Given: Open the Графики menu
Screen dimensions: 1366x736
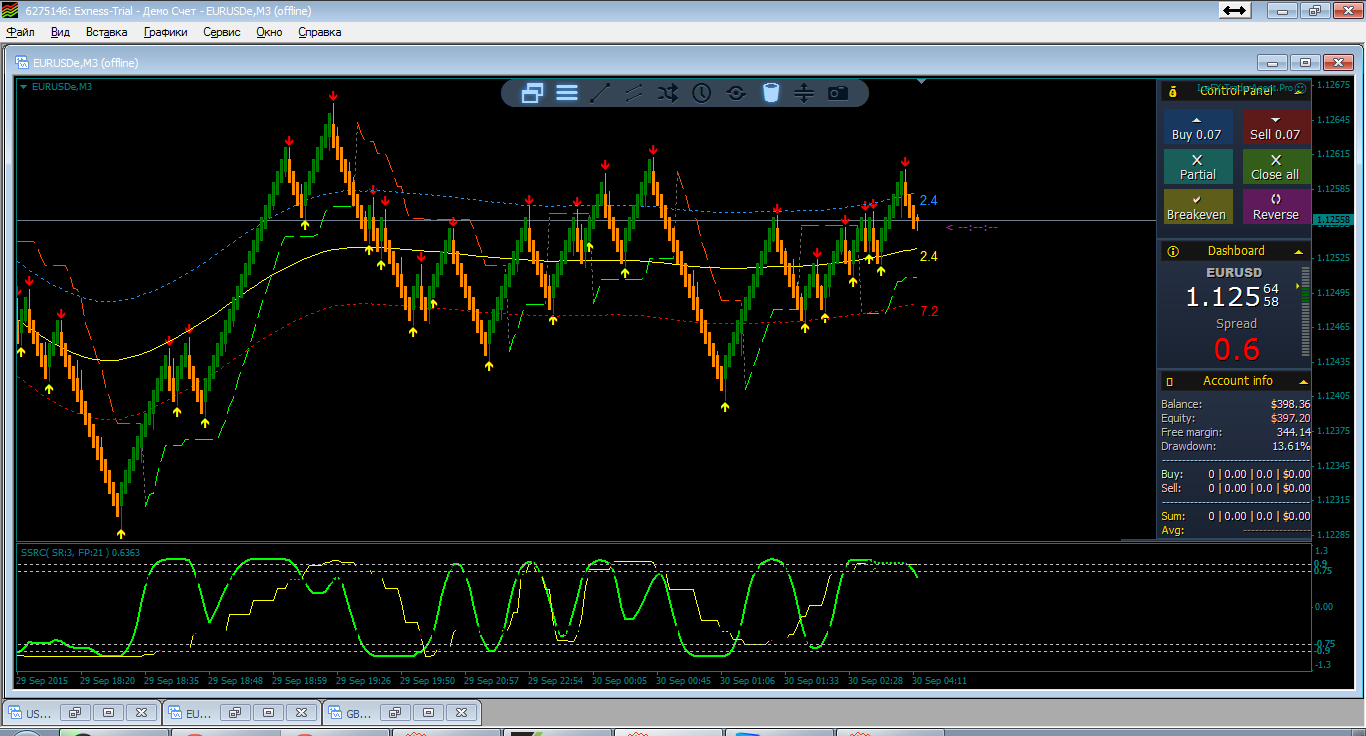Looking at the screenshot, I should point(165,32).
